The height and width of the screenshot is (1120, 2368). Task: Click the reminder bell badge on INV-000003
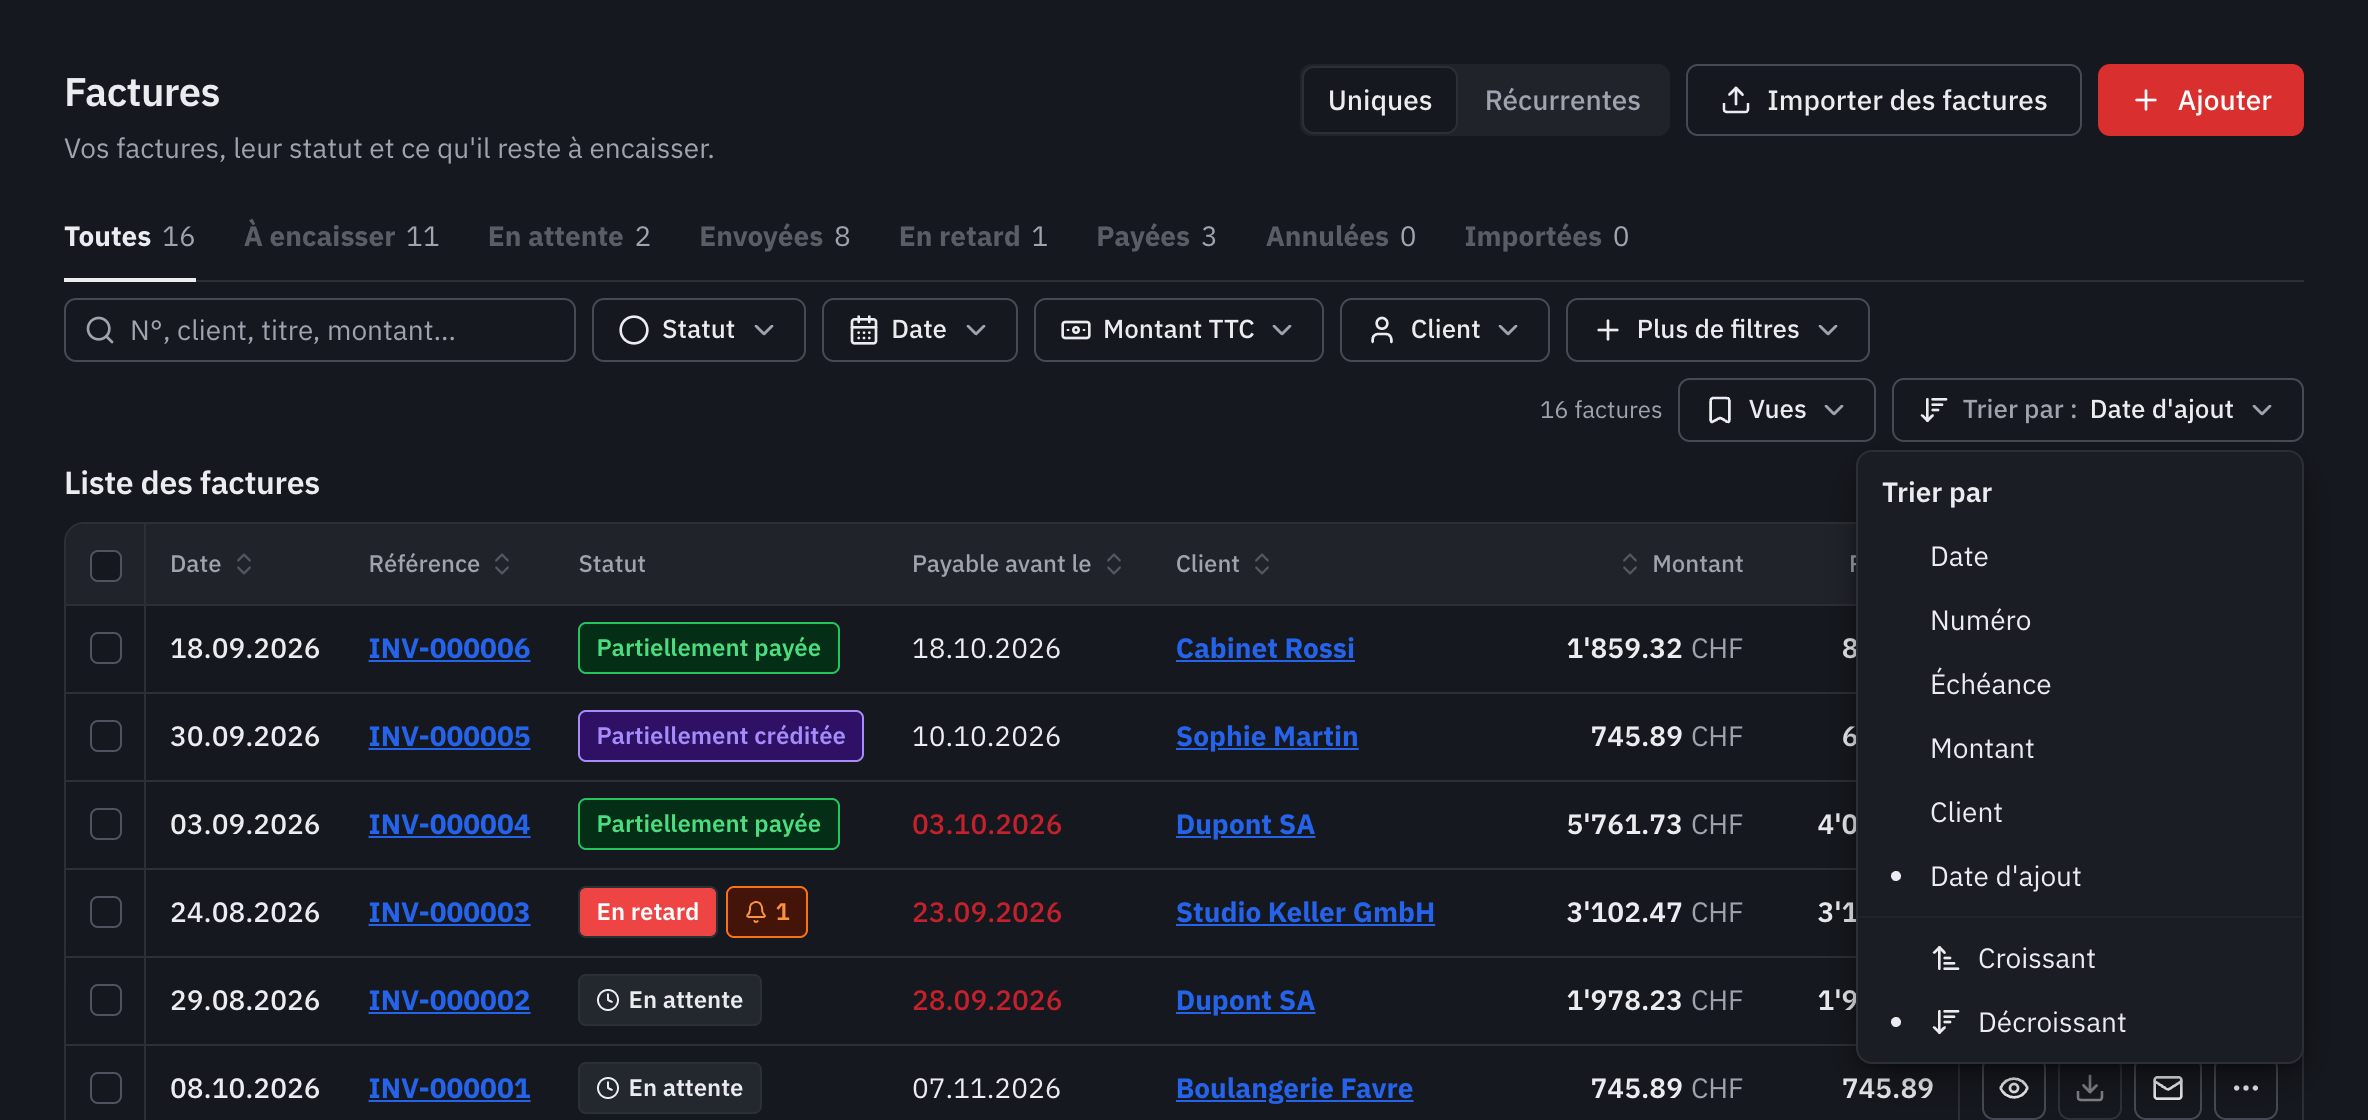click(x=767, y=912)
